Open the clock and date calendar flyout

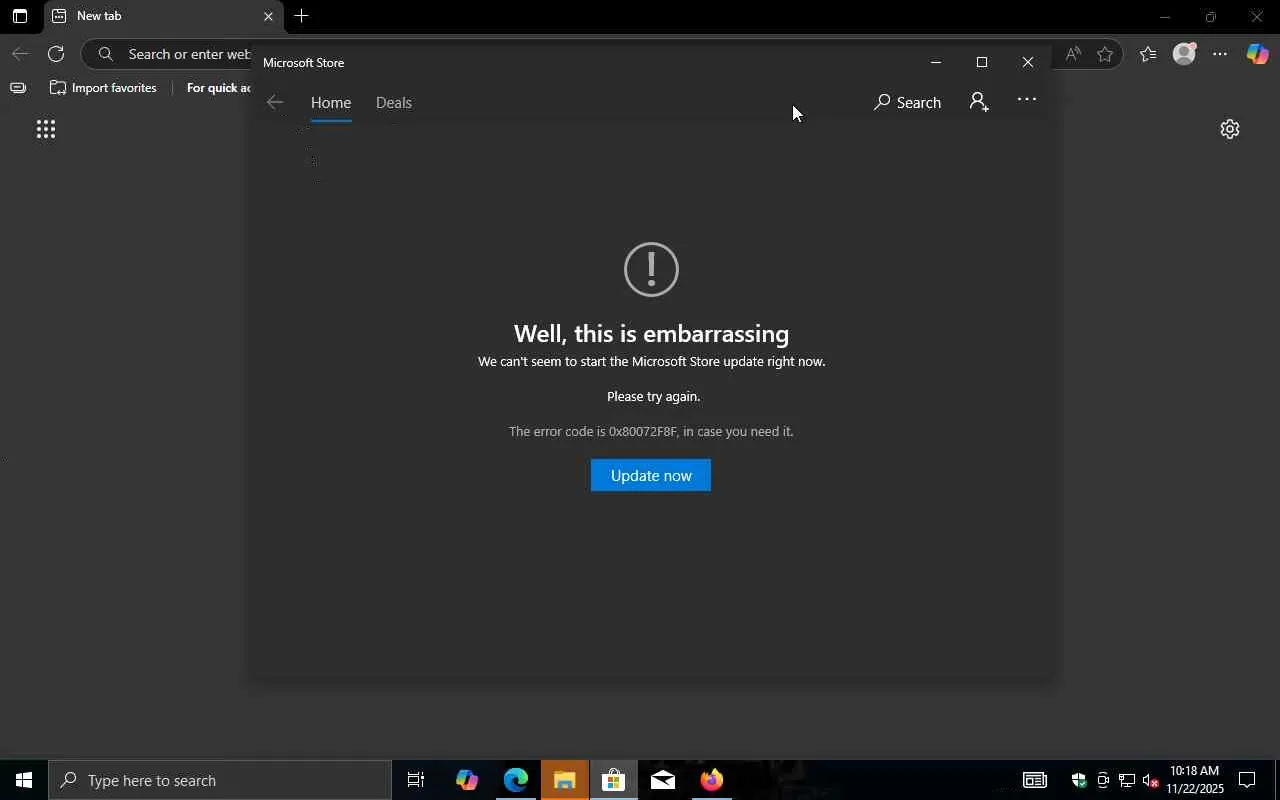pyautogui.click(x=1195, y=780)
